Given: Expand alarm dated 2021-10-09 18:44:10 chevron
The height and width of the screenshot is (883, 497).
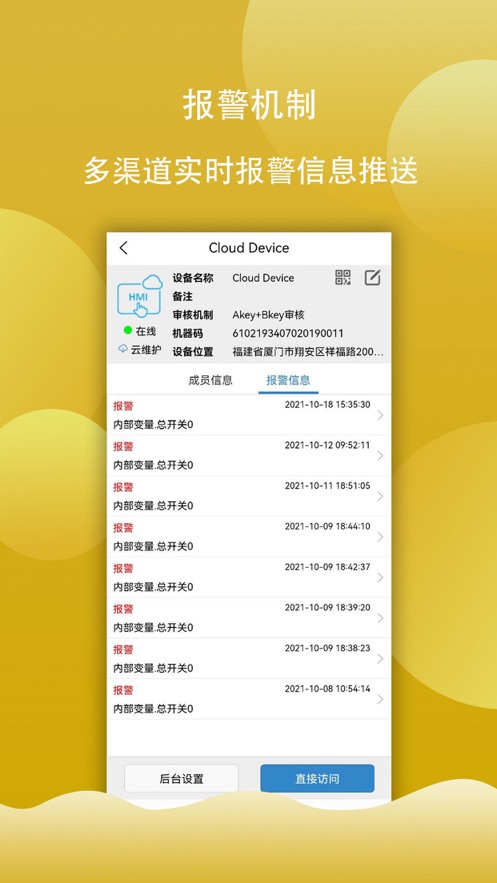Looking at the screenshot, I should point(380,537).
